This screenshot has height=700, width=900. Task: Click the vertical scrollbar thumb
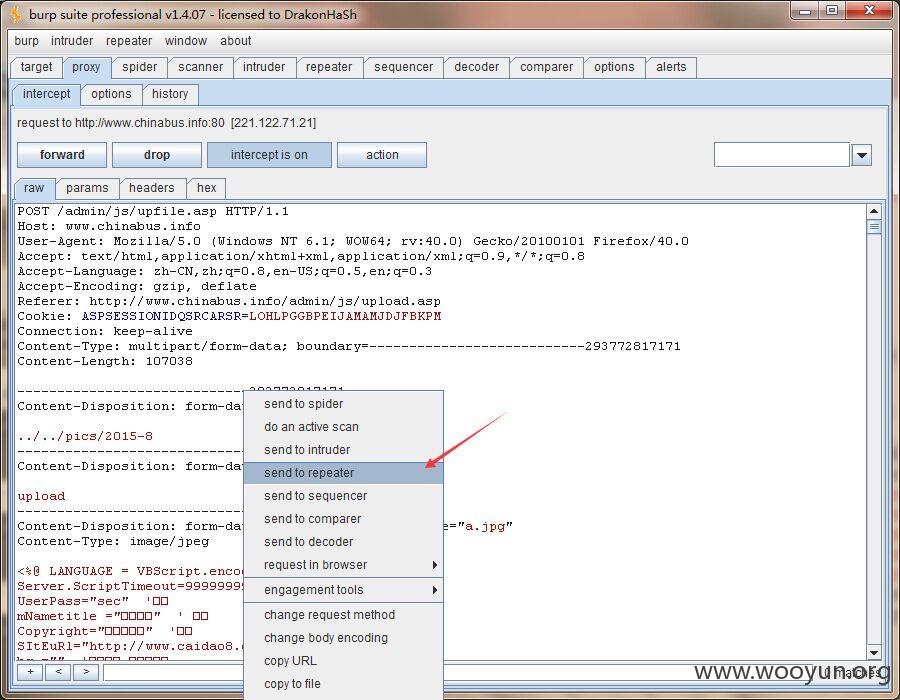click(x=874, y=227)
